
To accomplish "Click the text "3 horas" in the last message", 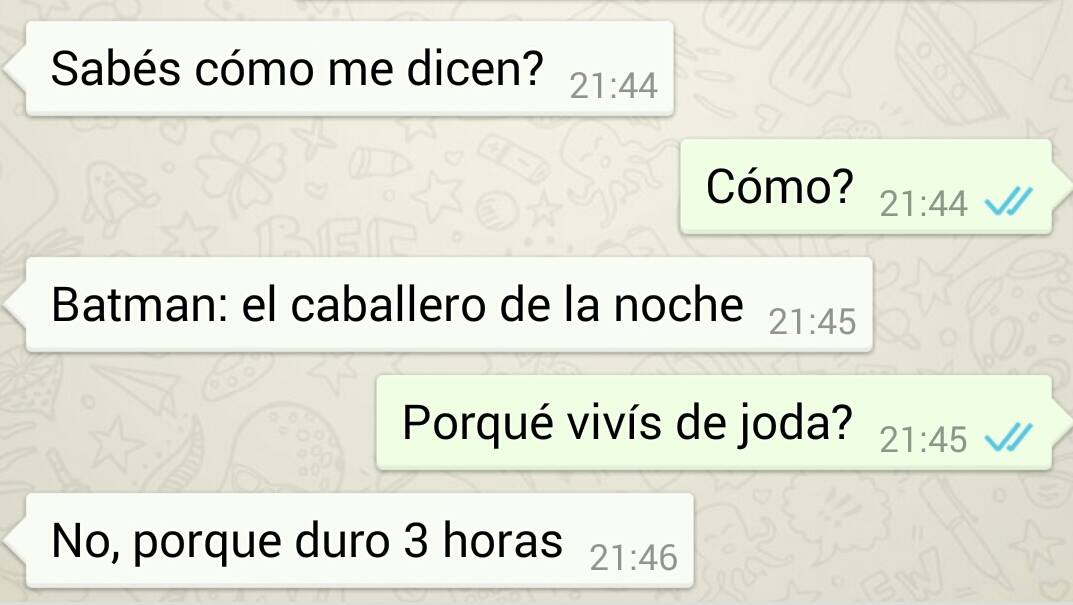I will point(483,541).
